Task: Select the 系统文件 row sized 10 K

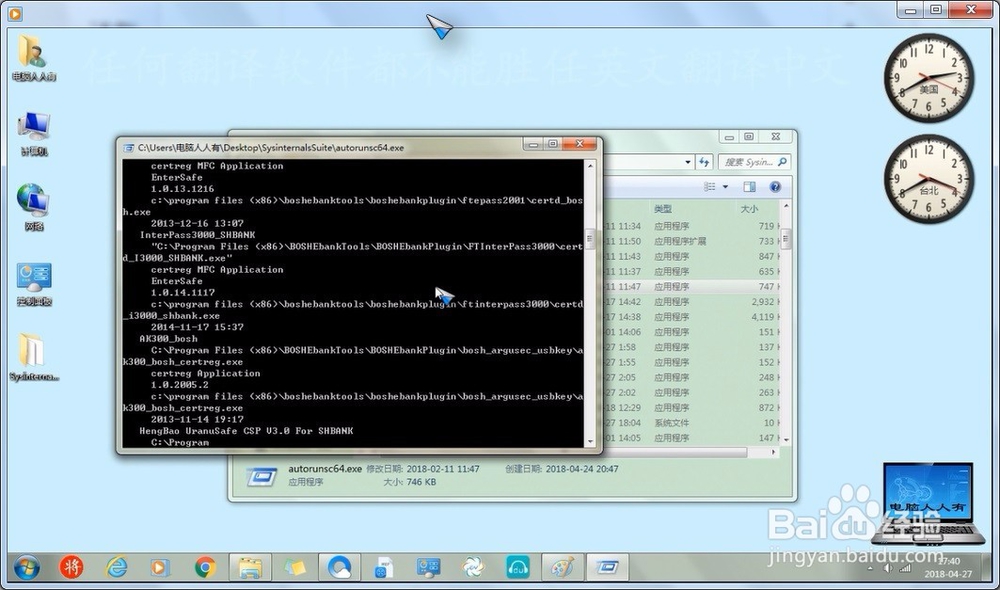Action: click(691, 423)
